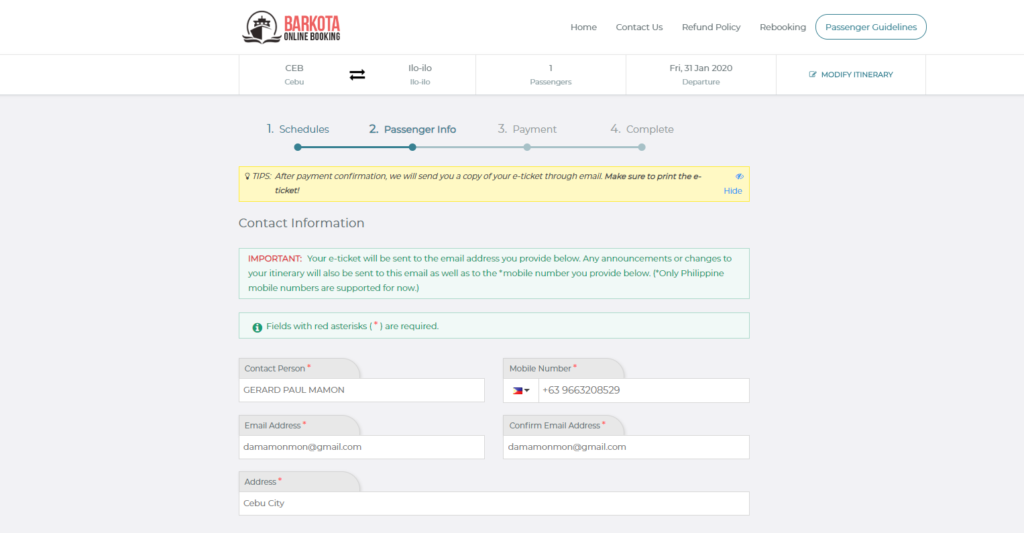Click the CEB Cebu origin text

(294, 74)
